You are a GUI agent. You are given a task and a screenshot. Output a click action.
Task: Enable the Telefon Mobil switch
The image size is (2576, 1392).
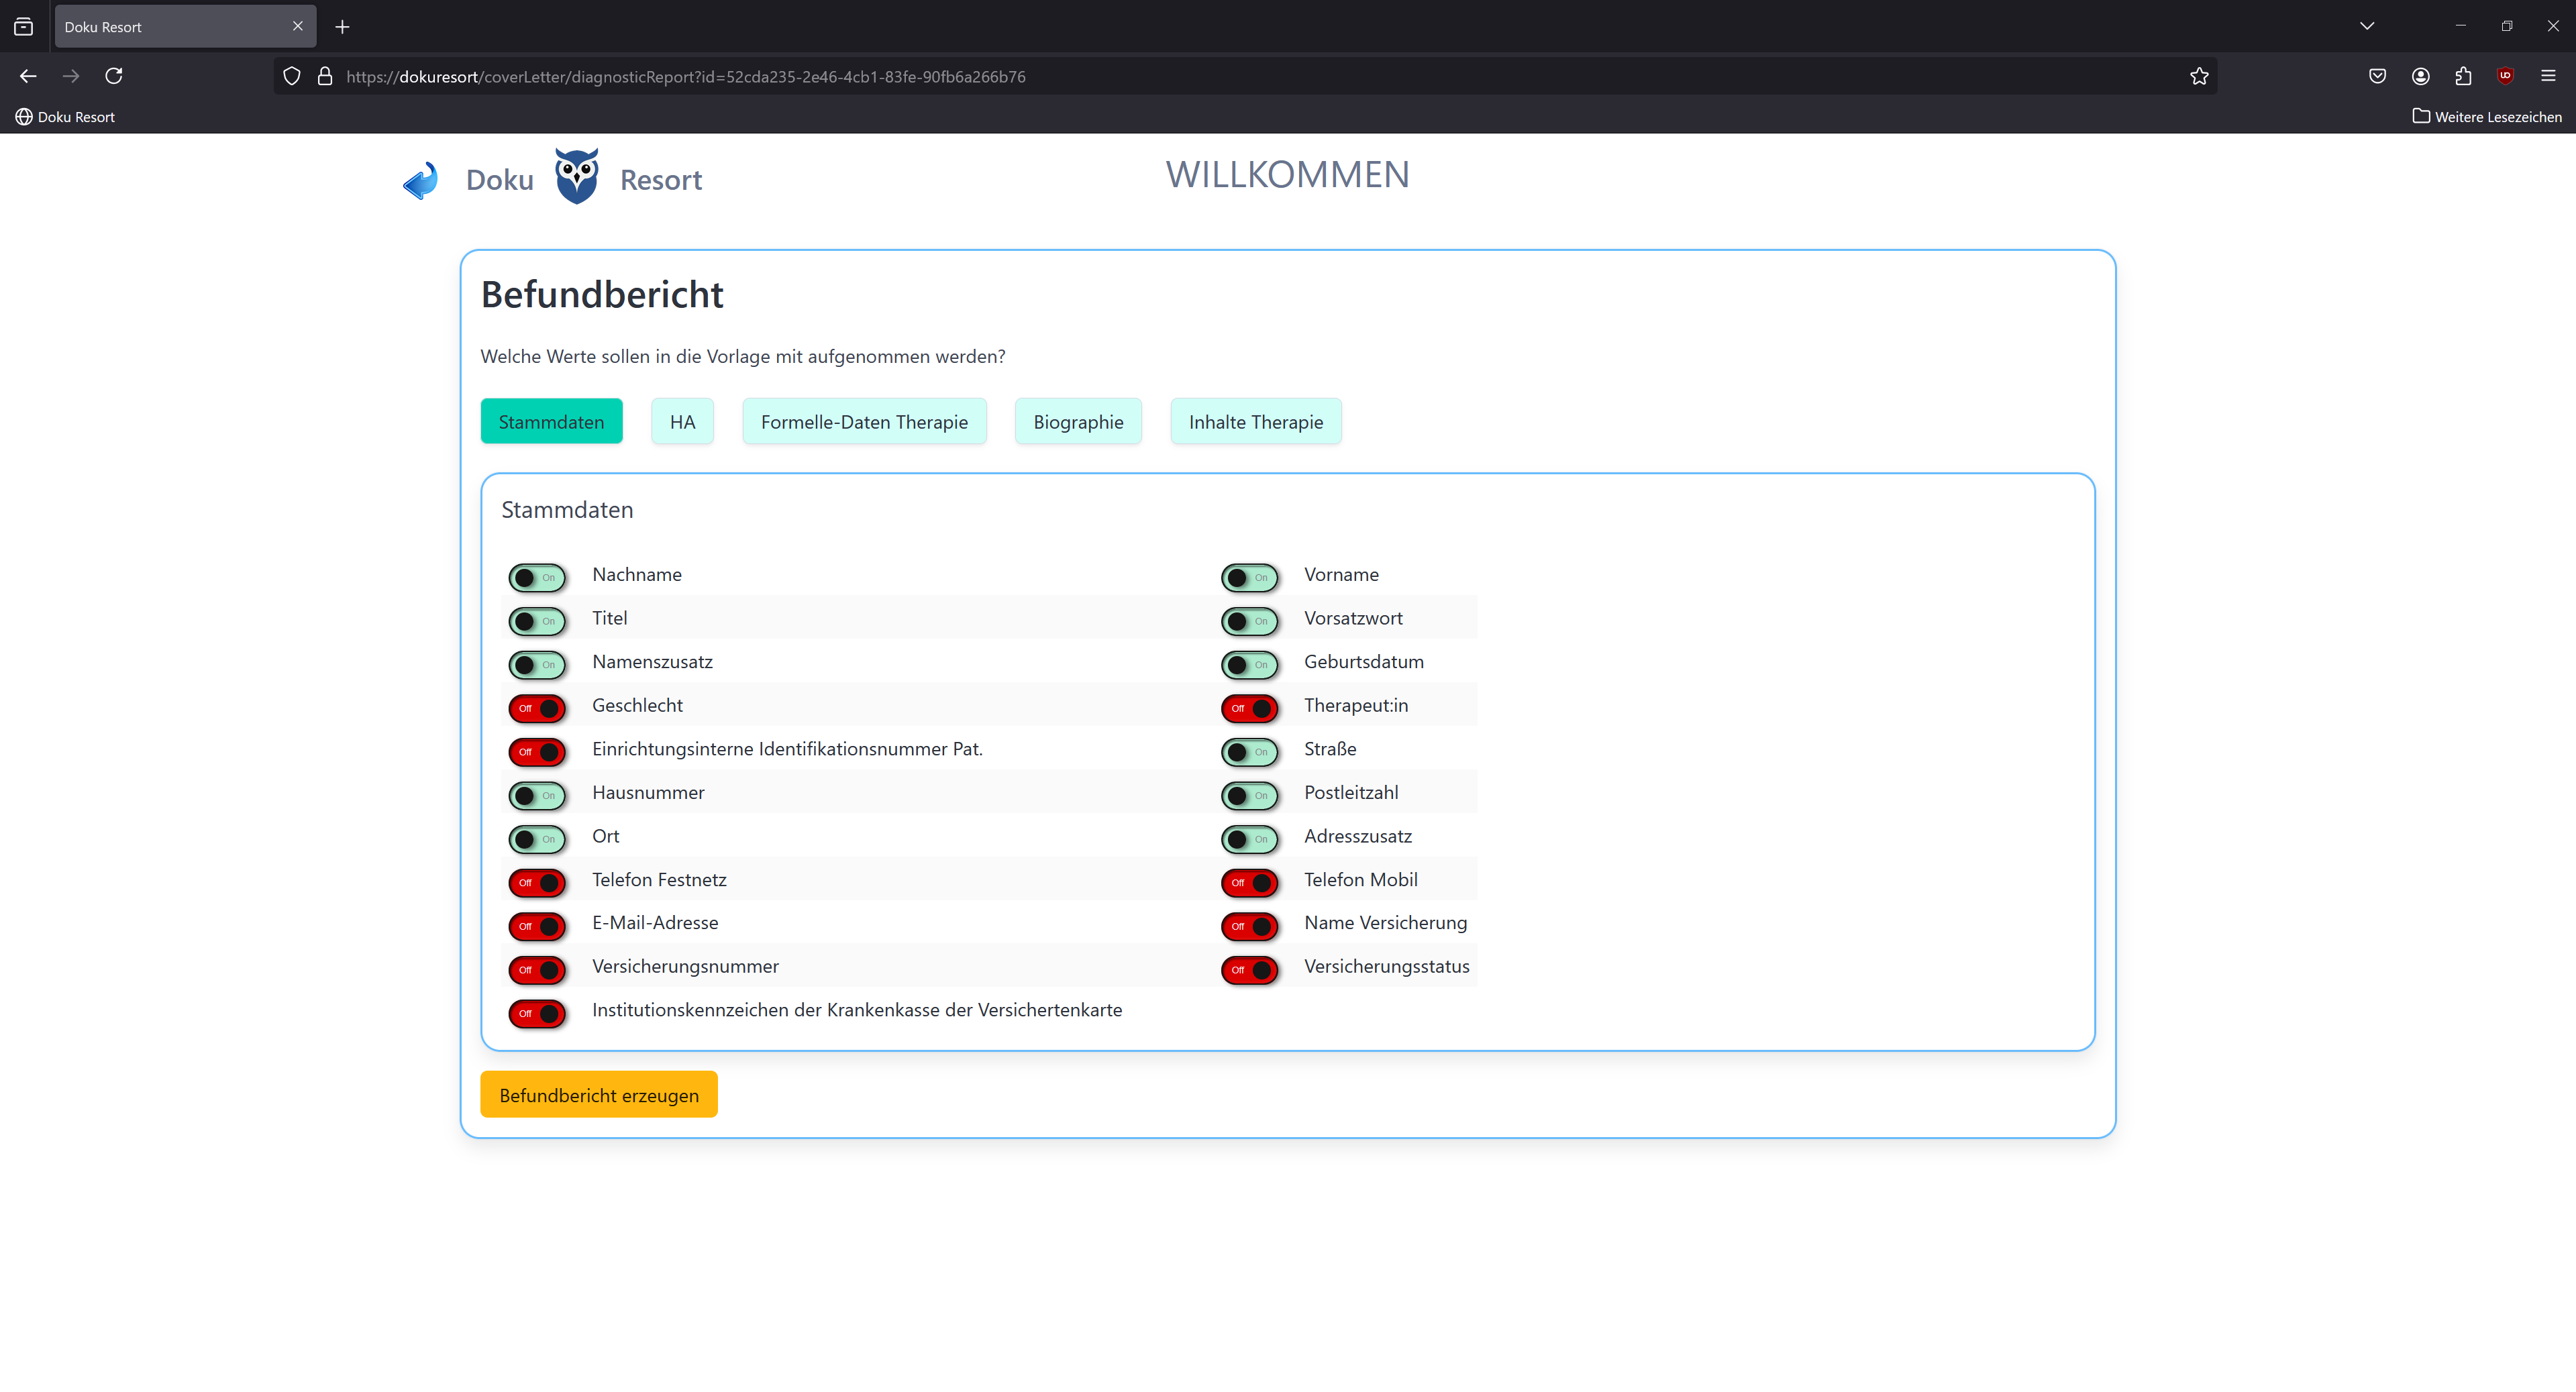1249,882
